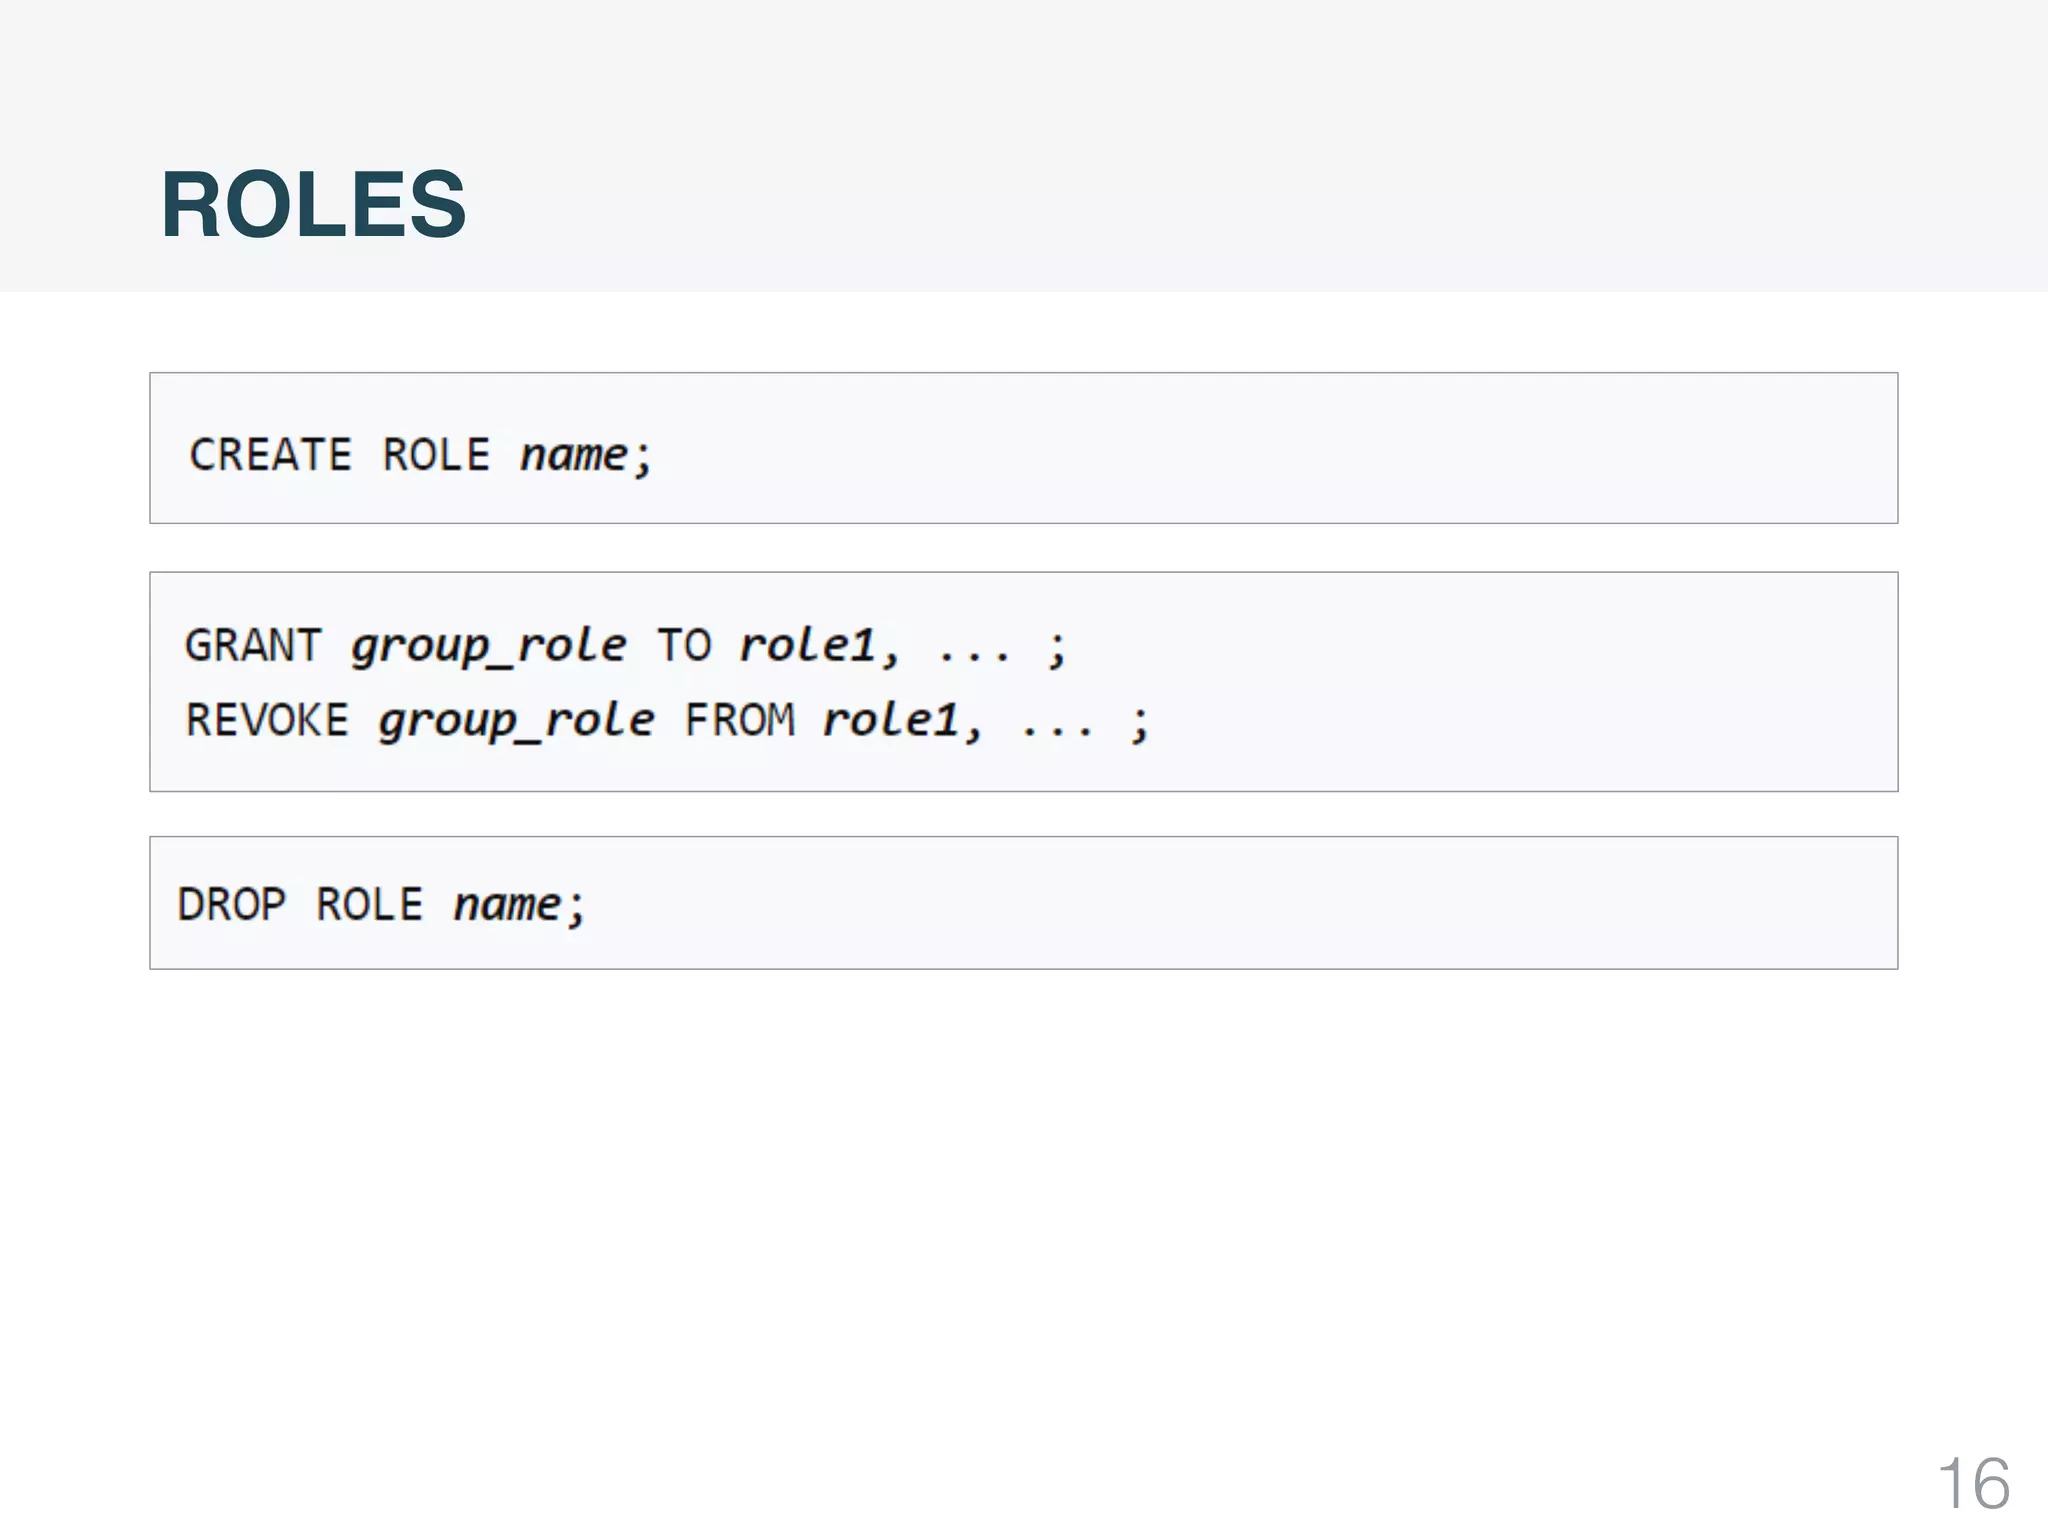Click the semicolon ending the REVOKE line
Image resolution: width=2048 pixels, height=1536 pixels.
1139,724
